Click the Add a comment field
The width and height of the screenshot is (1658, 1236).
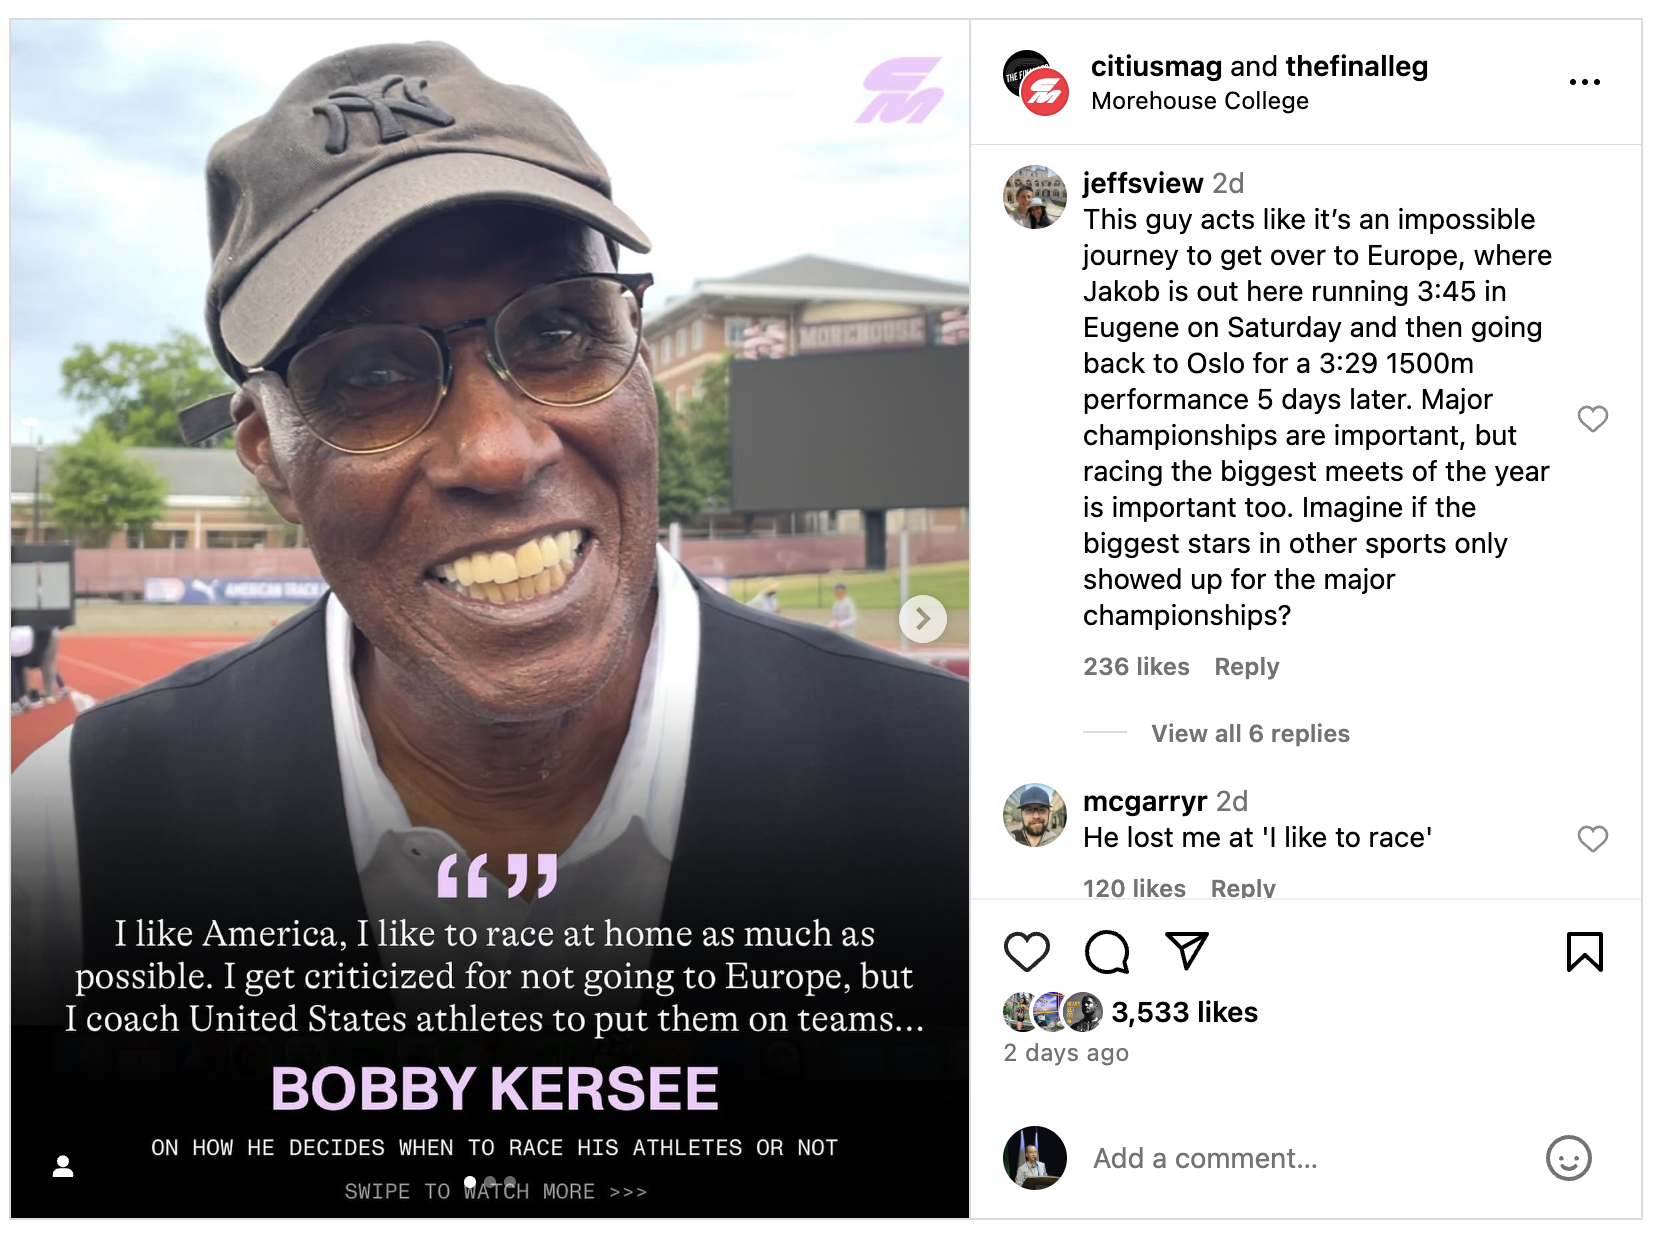tap(1300, 1158)
